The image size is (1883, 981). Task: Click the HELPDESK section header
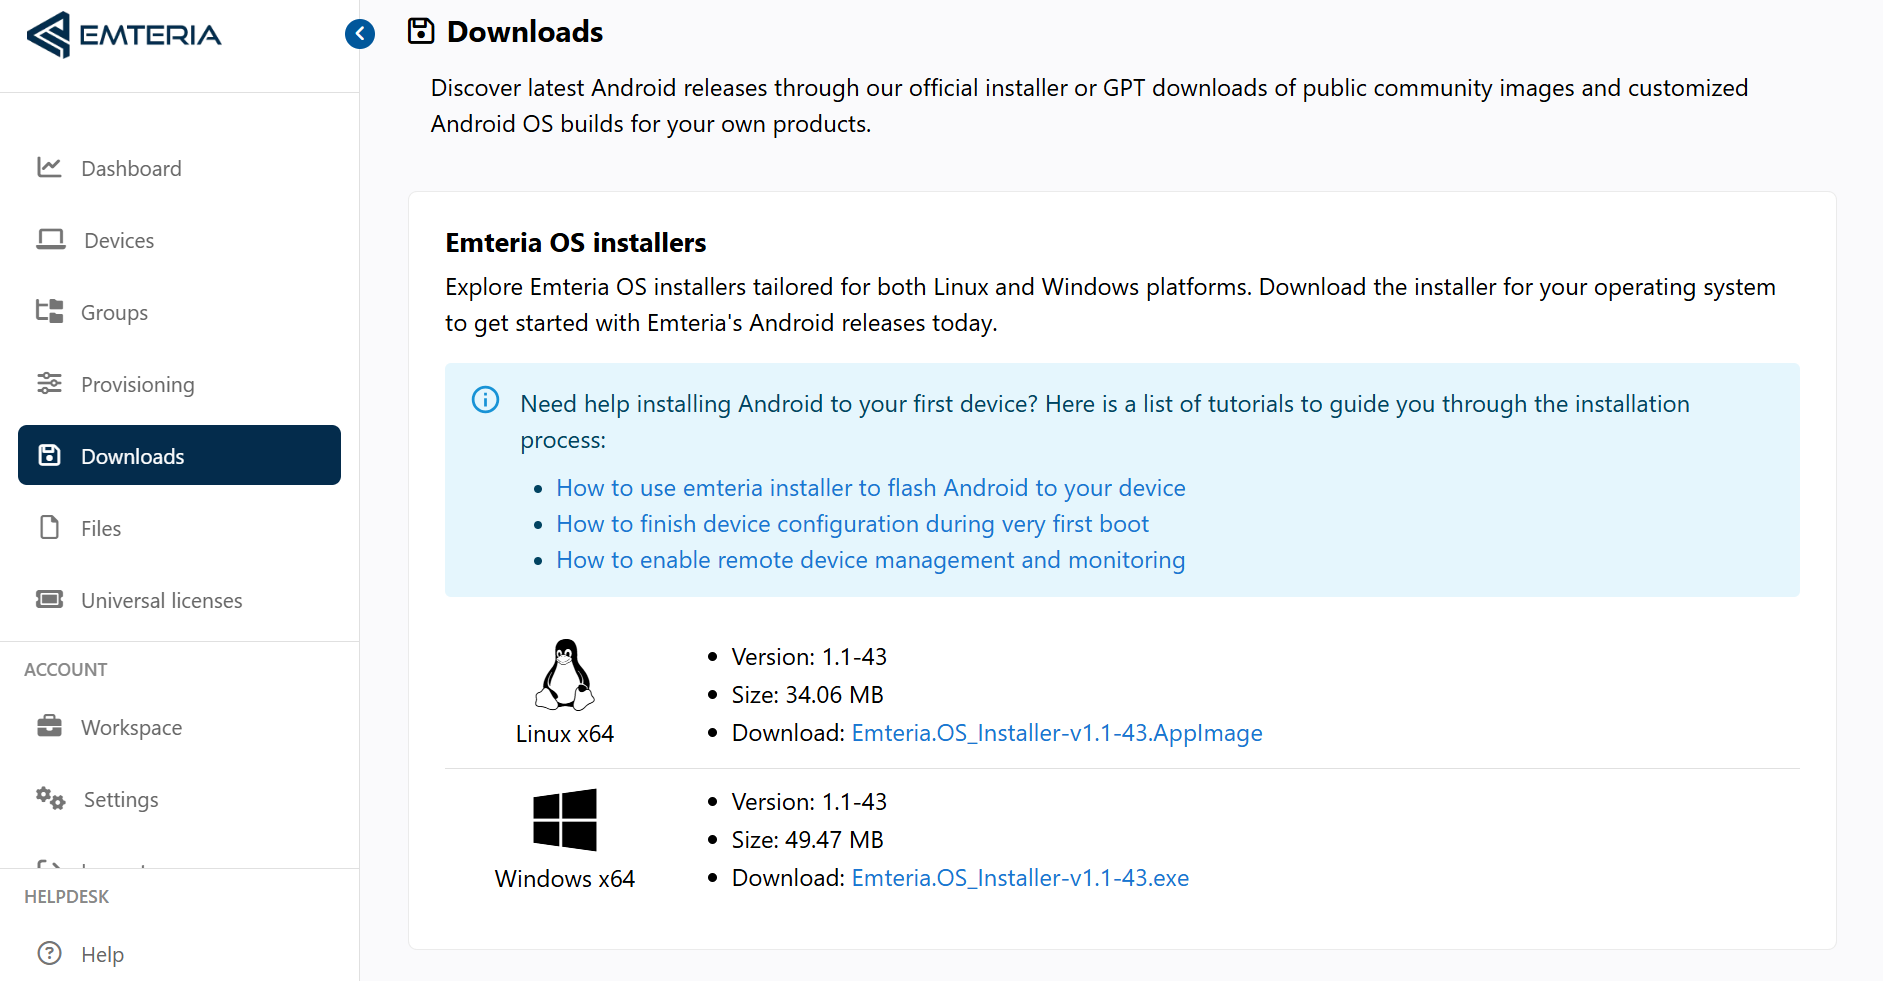pos(67,897)
